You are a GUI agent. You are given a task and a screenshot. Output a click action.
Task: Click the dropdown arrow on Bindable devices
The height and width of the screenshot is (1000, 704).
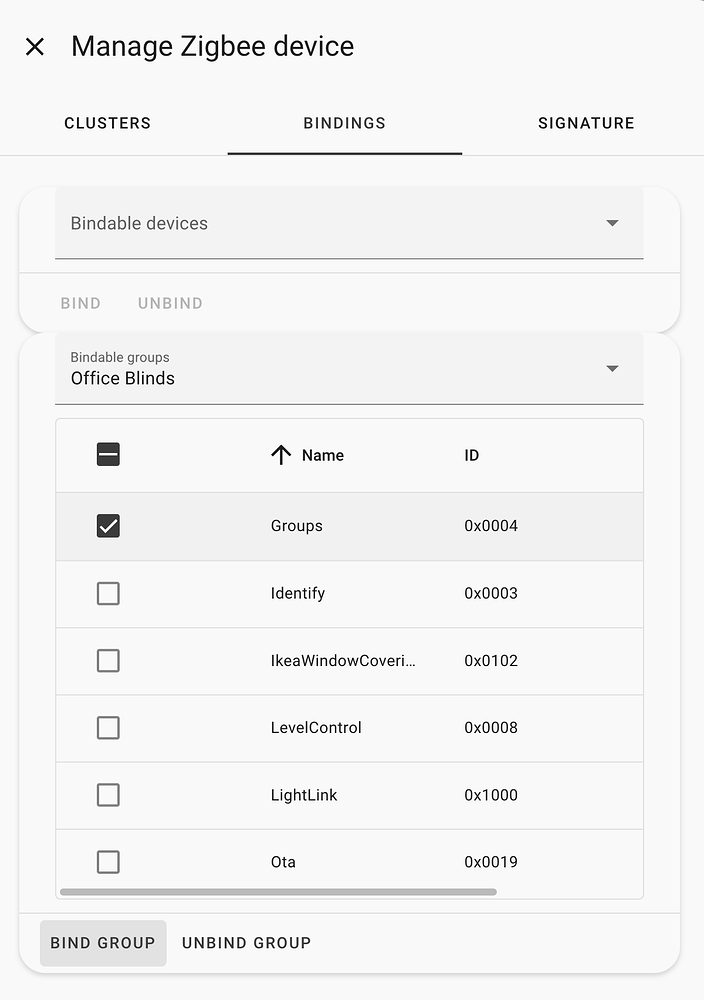pyautogui.click(x=611, y=224)
